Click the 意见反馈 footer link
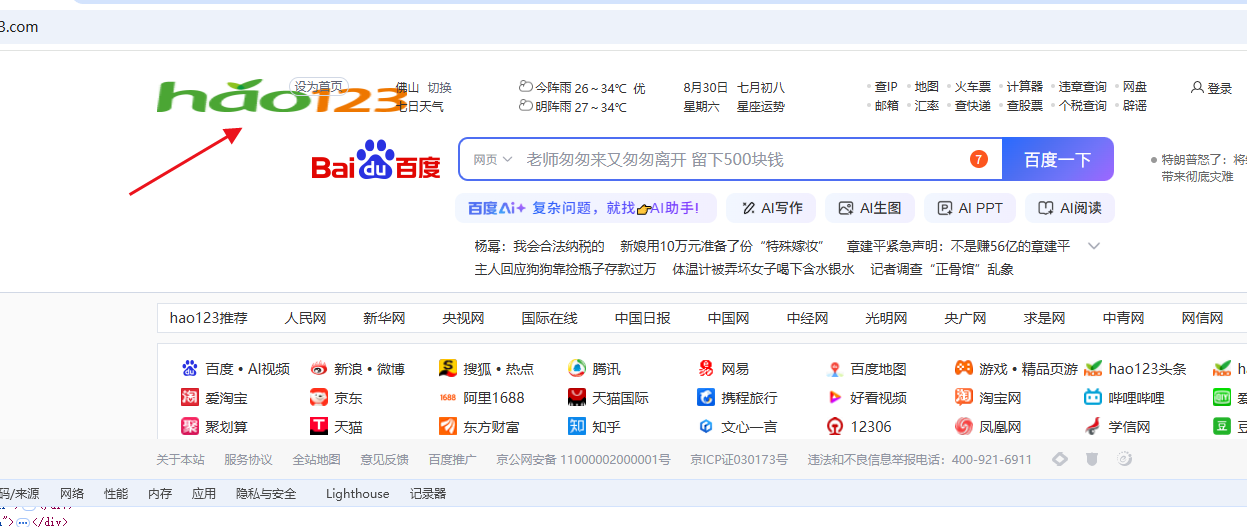Viewport: 1247px width, 527px height. tap(384, 460)
